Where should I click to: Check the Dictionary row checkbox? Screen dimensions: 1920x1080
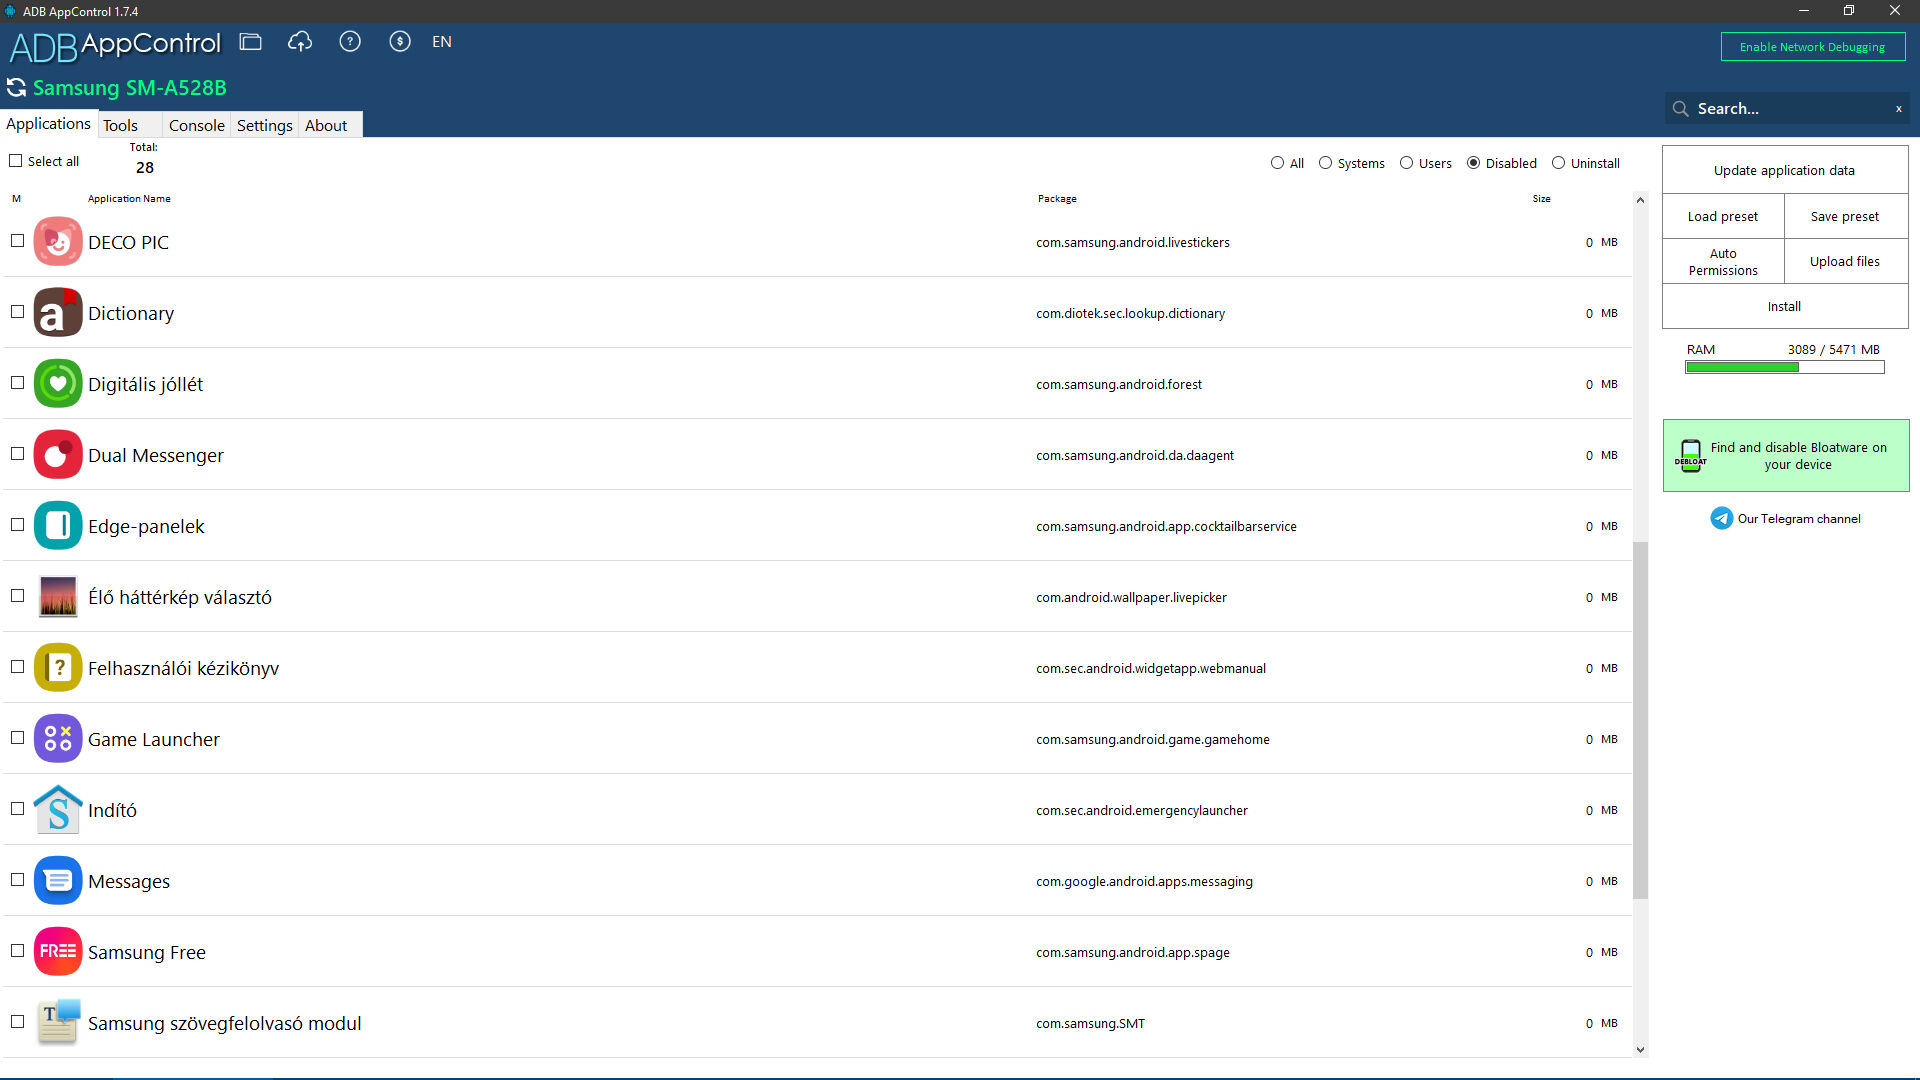(17, 312)
